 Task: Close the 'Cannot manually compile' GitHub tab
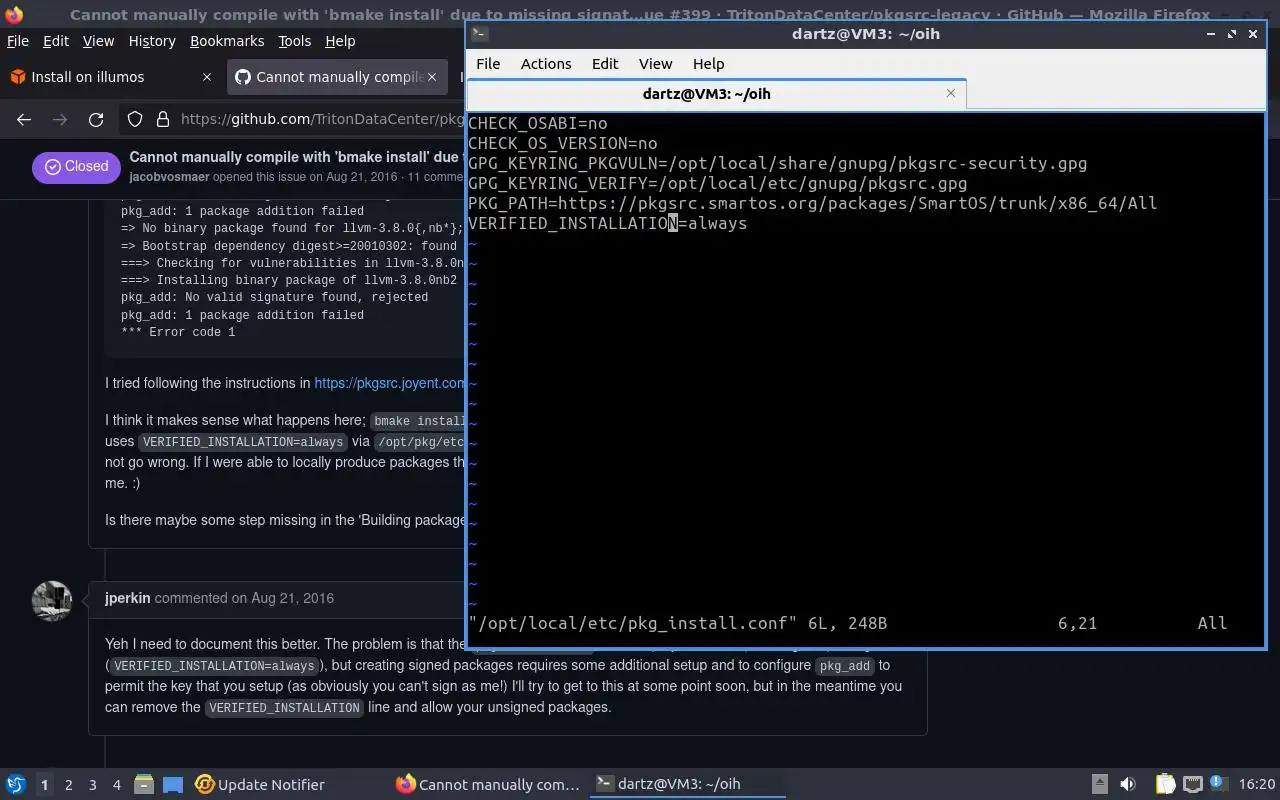tap(432, 77)
